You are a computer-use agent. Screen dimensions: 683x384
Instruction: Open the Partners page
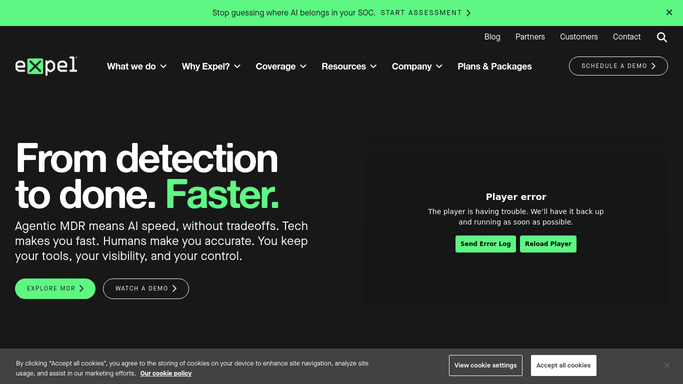[x=530, y=37]
